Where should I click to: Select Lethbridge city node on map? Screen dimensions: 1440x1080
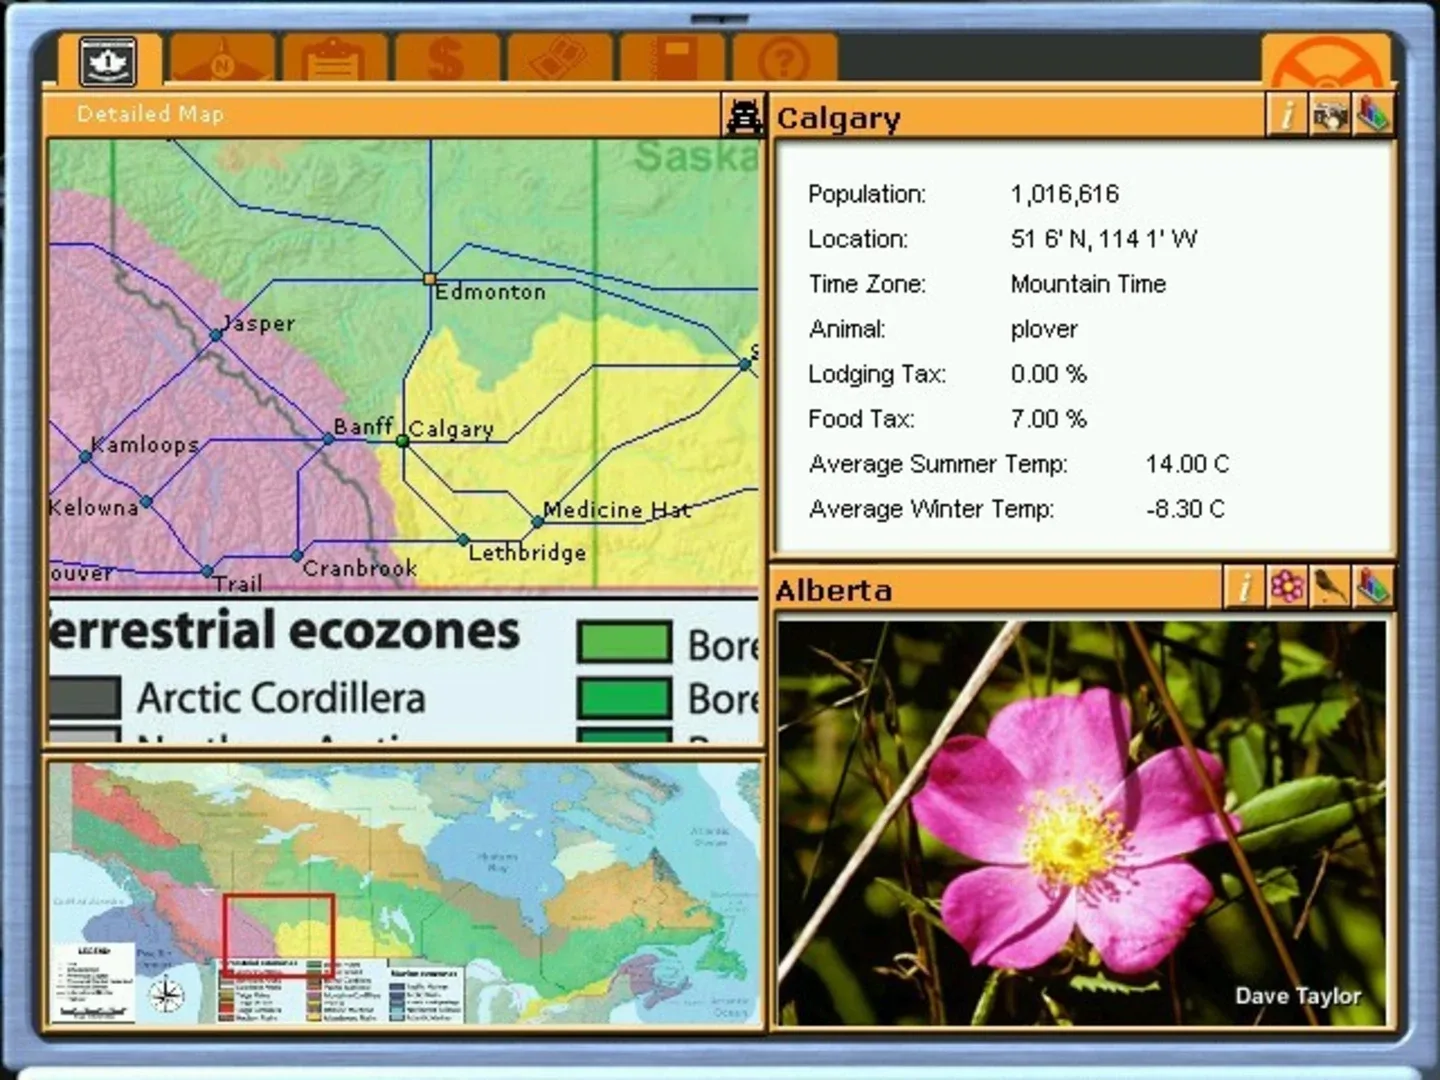coord(463,539)
